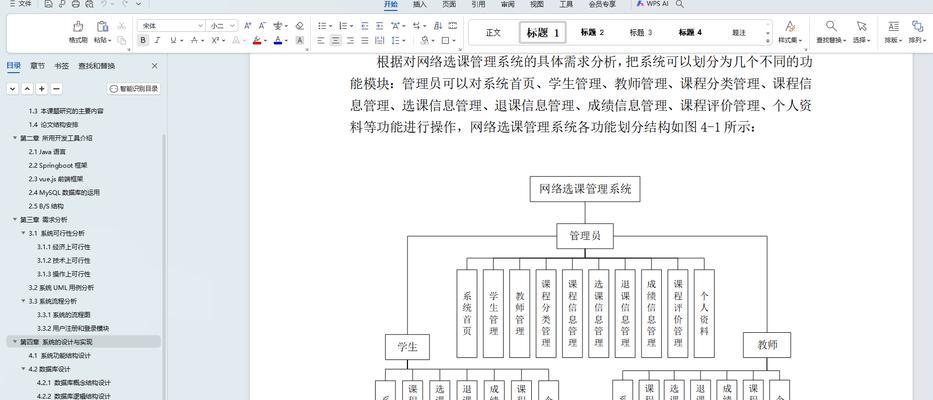Switch to the 插入 ribbon tab

point(420,4)
